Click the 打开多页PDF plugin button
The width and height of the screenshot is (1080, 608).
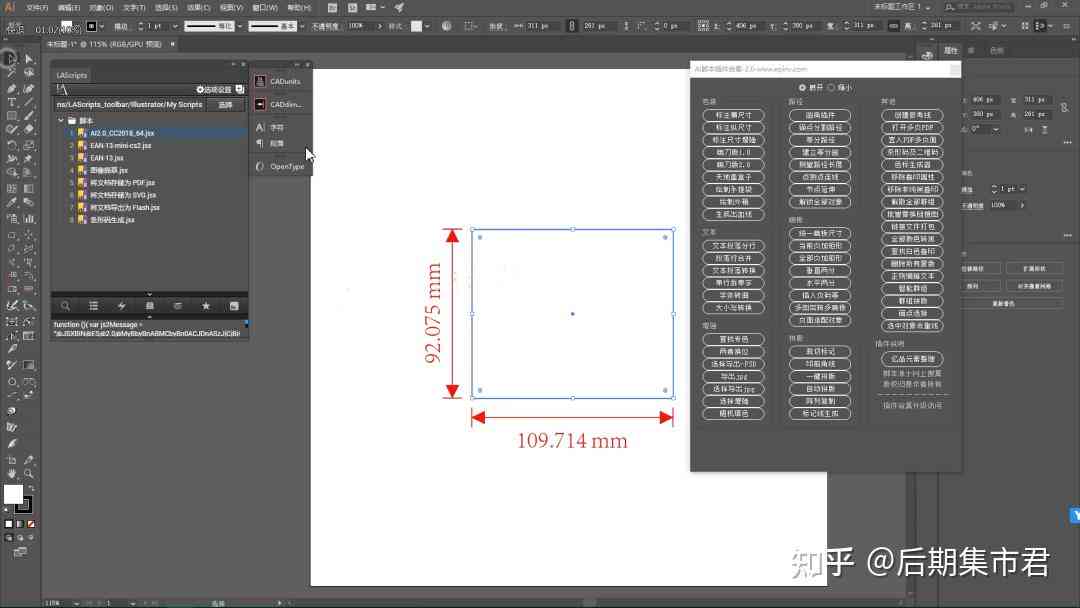[912, 127]
